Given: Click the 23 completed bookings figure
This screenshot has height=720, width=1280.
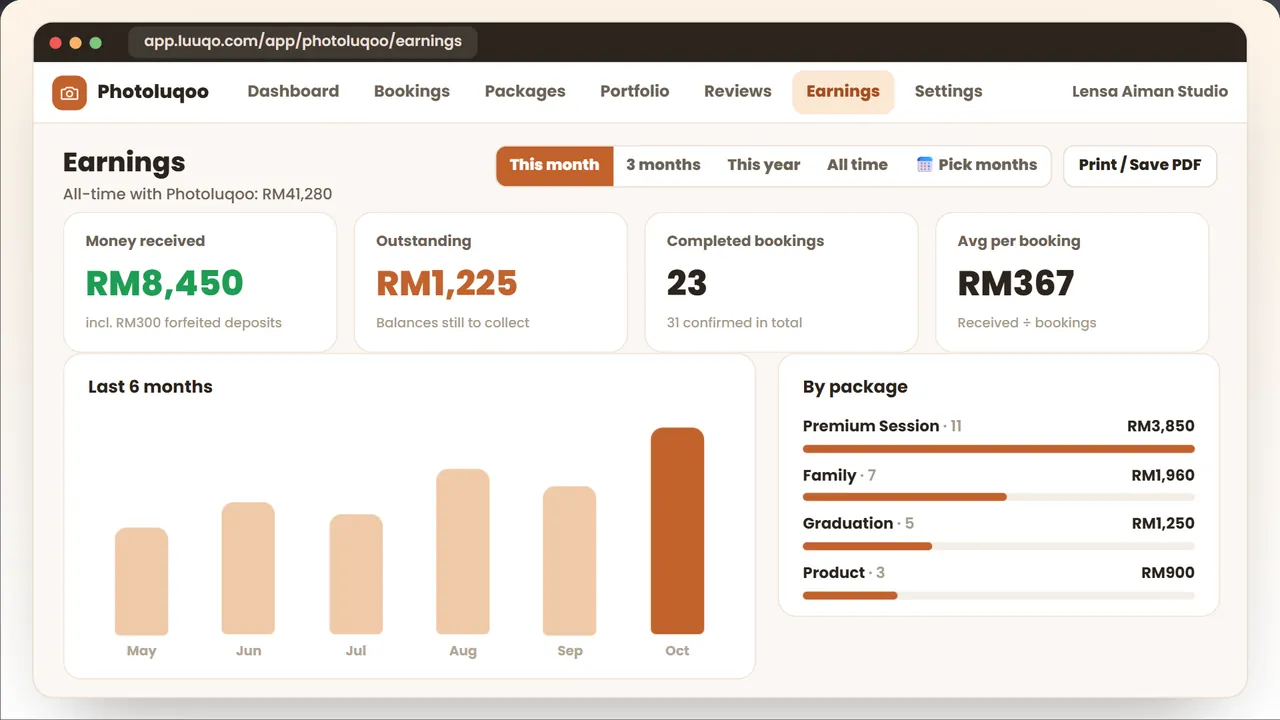Looking at the screenshot, I should (687, 283).
